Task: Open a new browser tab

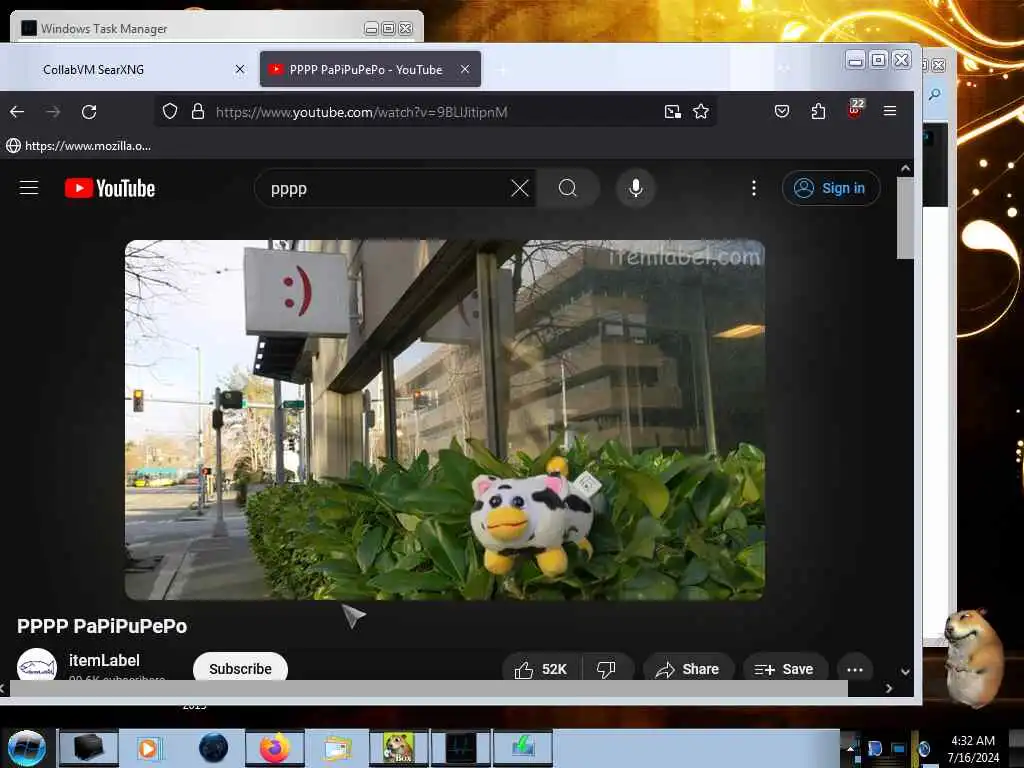Action: click(502, 69)
